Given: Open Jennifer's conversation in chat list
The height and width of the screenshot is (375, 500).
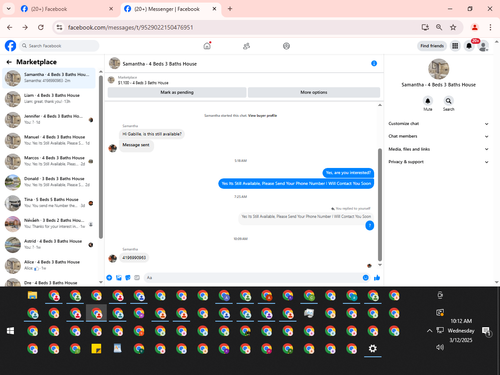Looking at the screenshot, I should click(49, 120).
